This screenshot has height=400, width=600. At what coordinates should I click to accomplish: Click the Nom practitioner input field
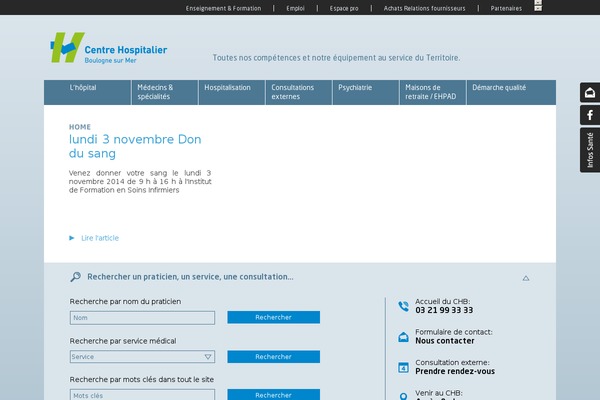[142, 318]
